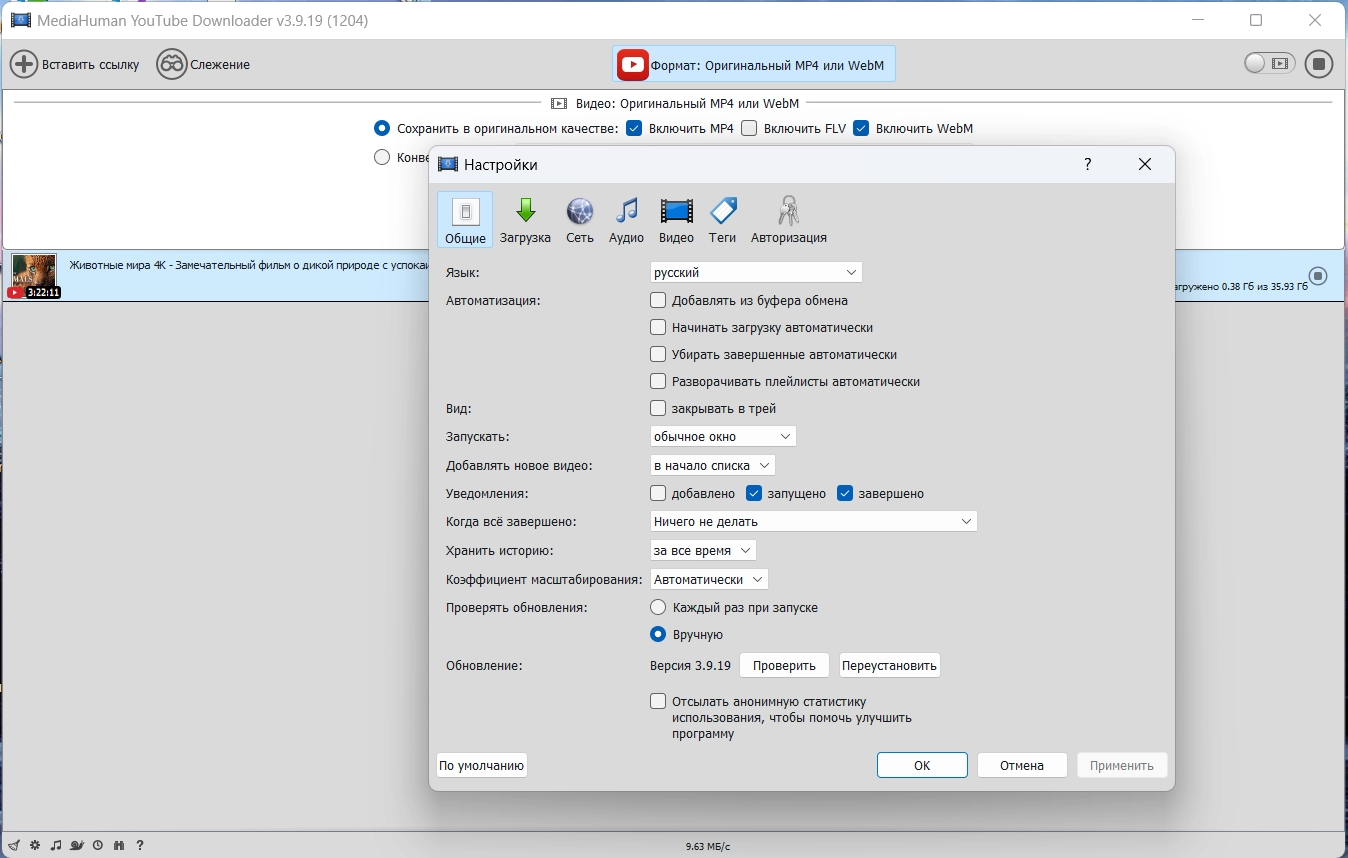Image resolution: width=1348 pixels, height=858 pixels.
Task: Click the По умолчанию button
Action: tap(482, 765)
